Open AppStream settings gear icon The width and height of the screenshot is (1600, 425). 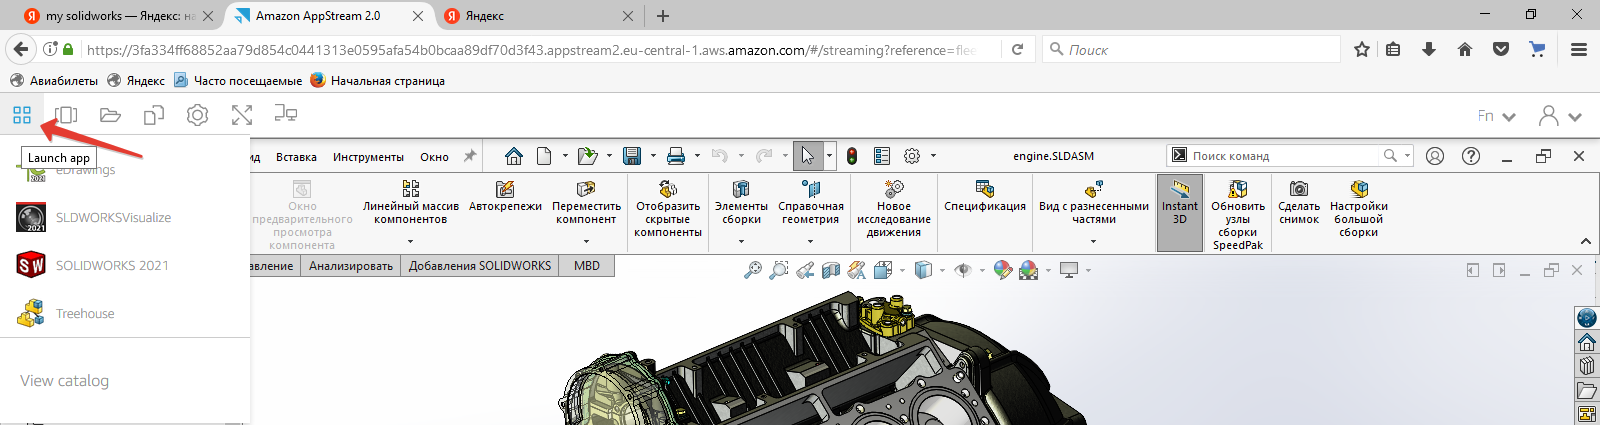[198, 115]
